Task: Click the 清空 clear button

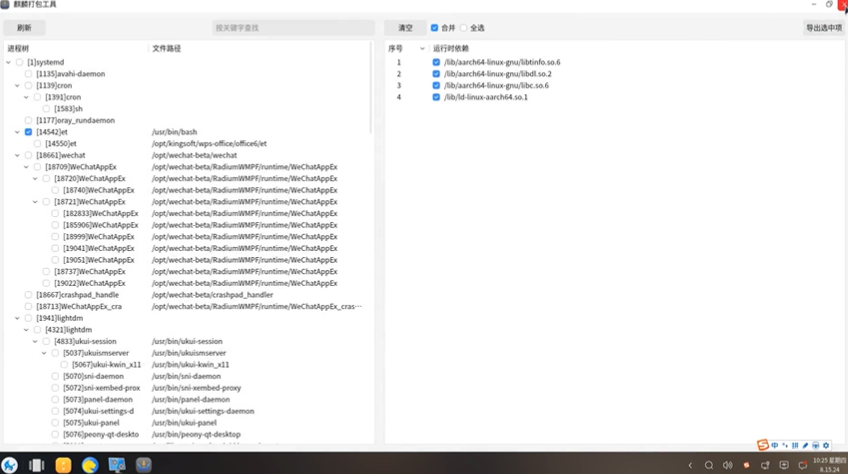Action: (405, 28)
